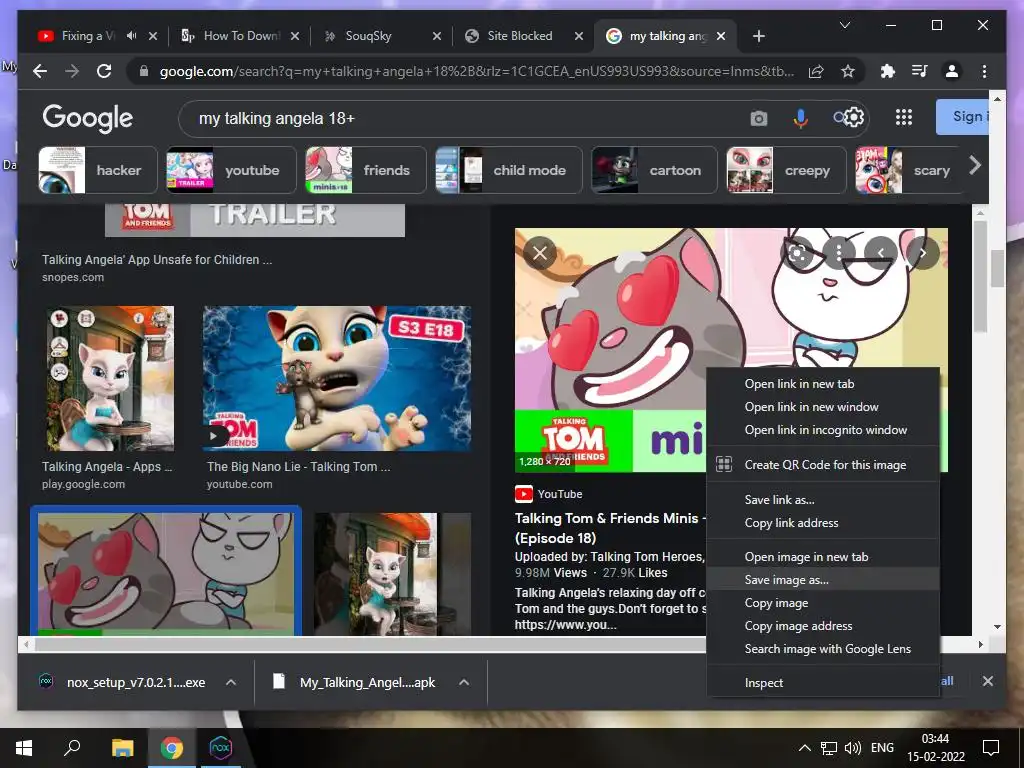Choose Open link in incognito window
This screenshot has height=768, width=1024.
(x=823, y=430)
